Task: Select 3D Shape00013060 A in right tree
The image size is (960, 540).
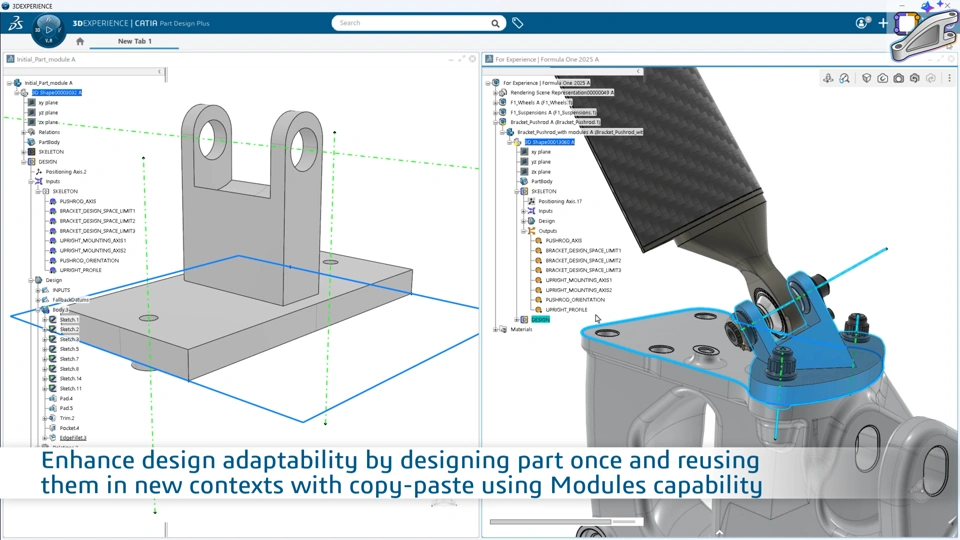Action: click(x=549, y=142)
